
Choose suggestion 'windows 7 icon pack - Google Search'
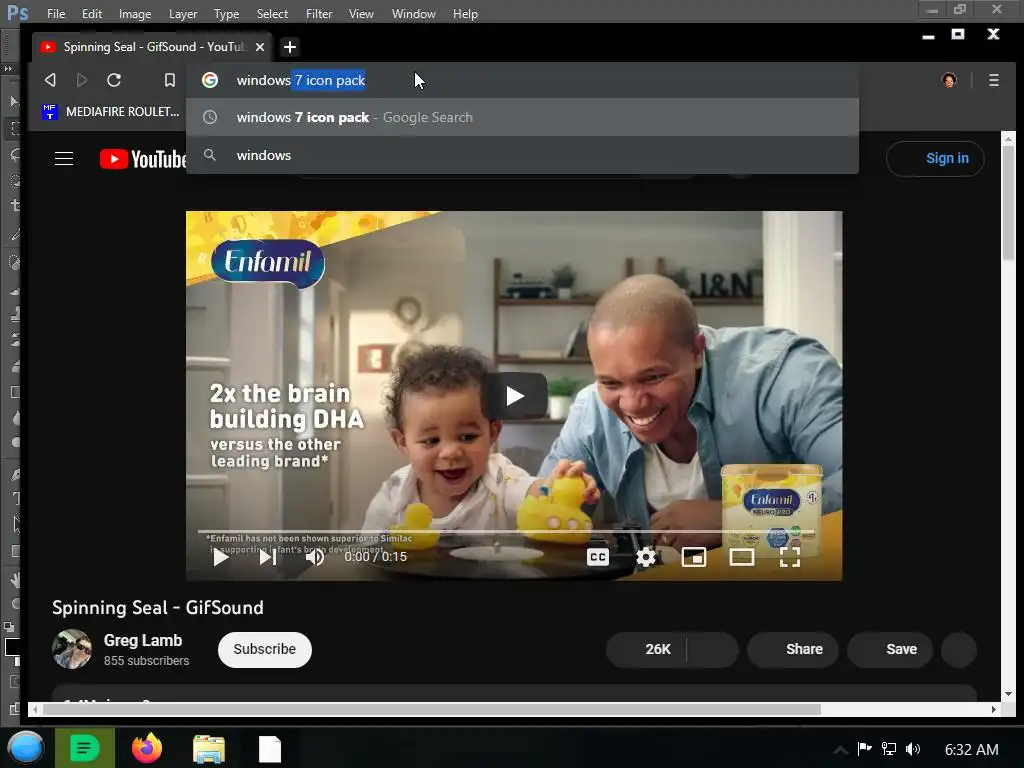tap(522, 118)
